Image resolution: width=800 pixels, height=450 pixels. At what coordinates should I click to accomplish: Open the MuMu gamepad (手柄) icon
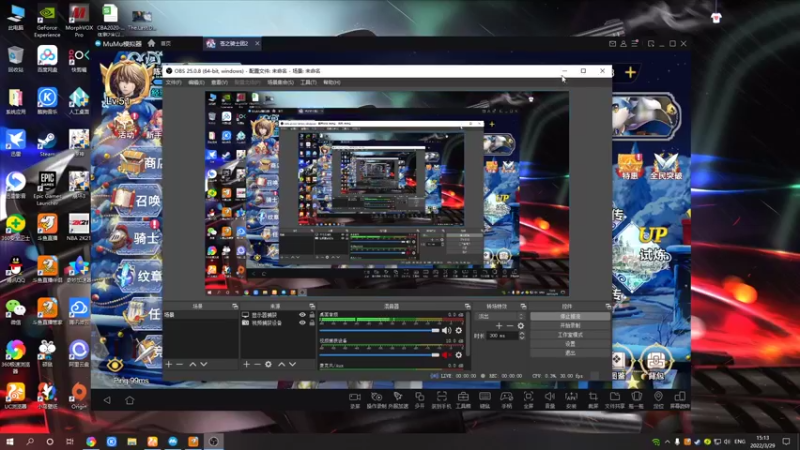[507, 400]
